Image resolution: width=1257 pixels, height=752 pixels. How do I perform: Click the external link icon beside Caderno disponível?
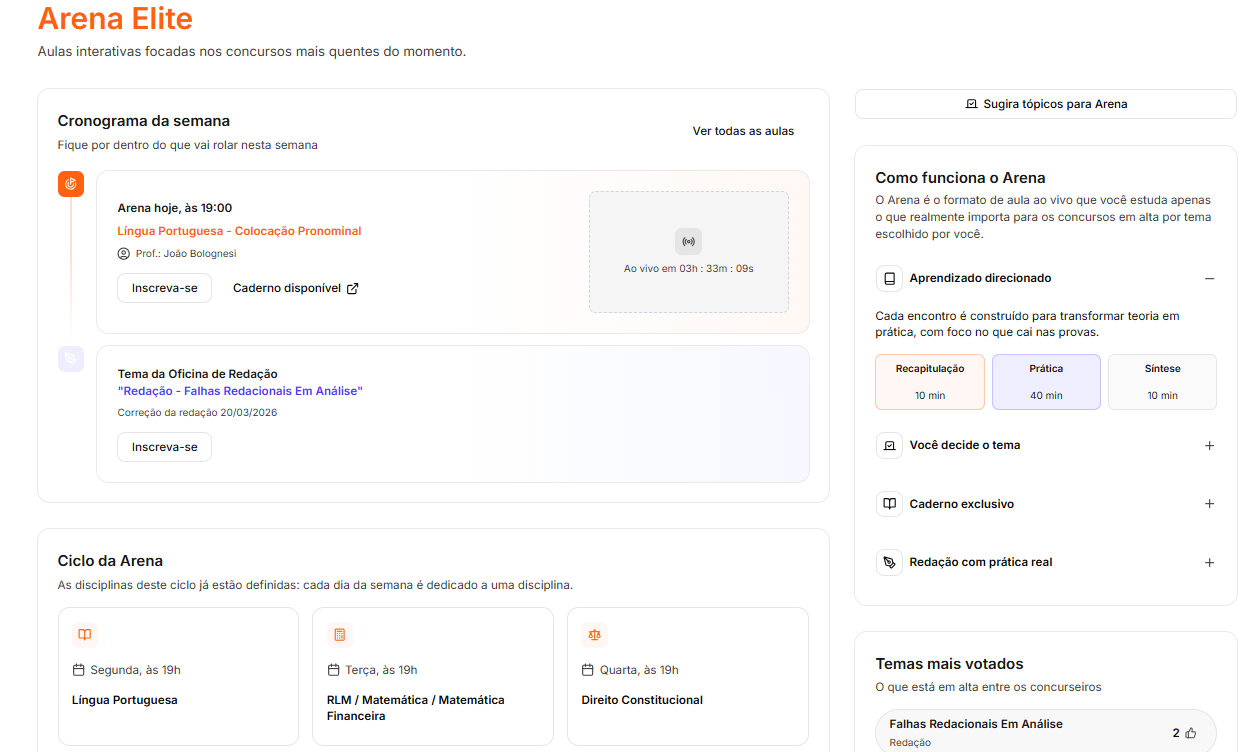pos(352,289)
